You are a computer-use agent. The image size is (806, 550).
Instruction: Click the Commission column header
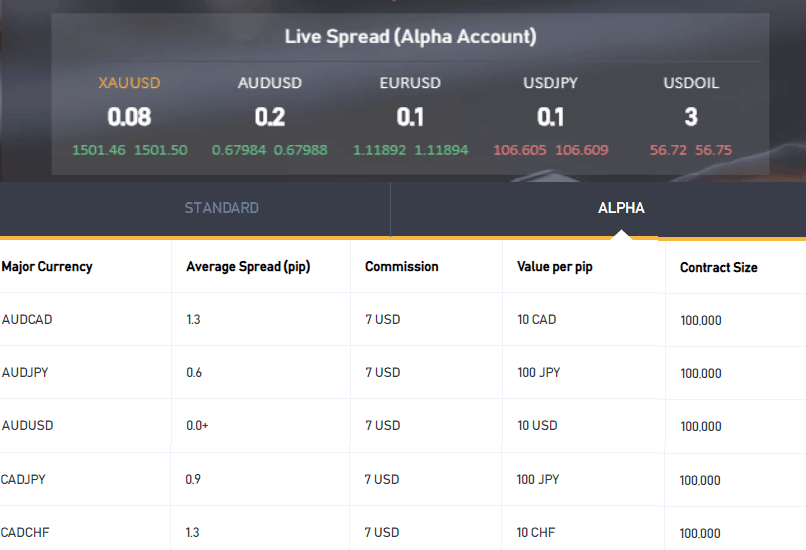401,267
